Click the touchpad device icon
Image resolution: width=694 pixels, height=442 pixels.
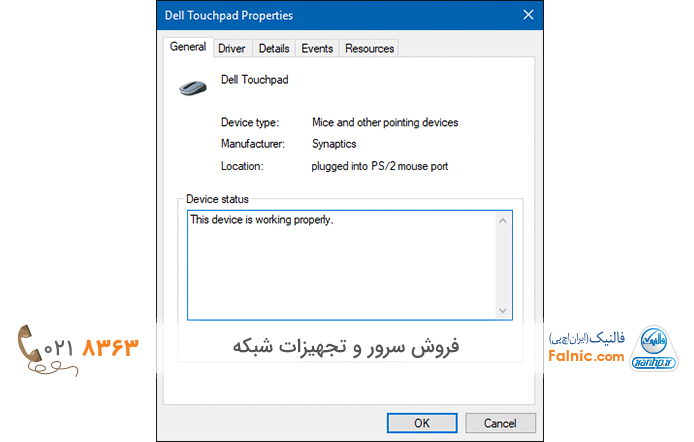click(x=191, y=86)
